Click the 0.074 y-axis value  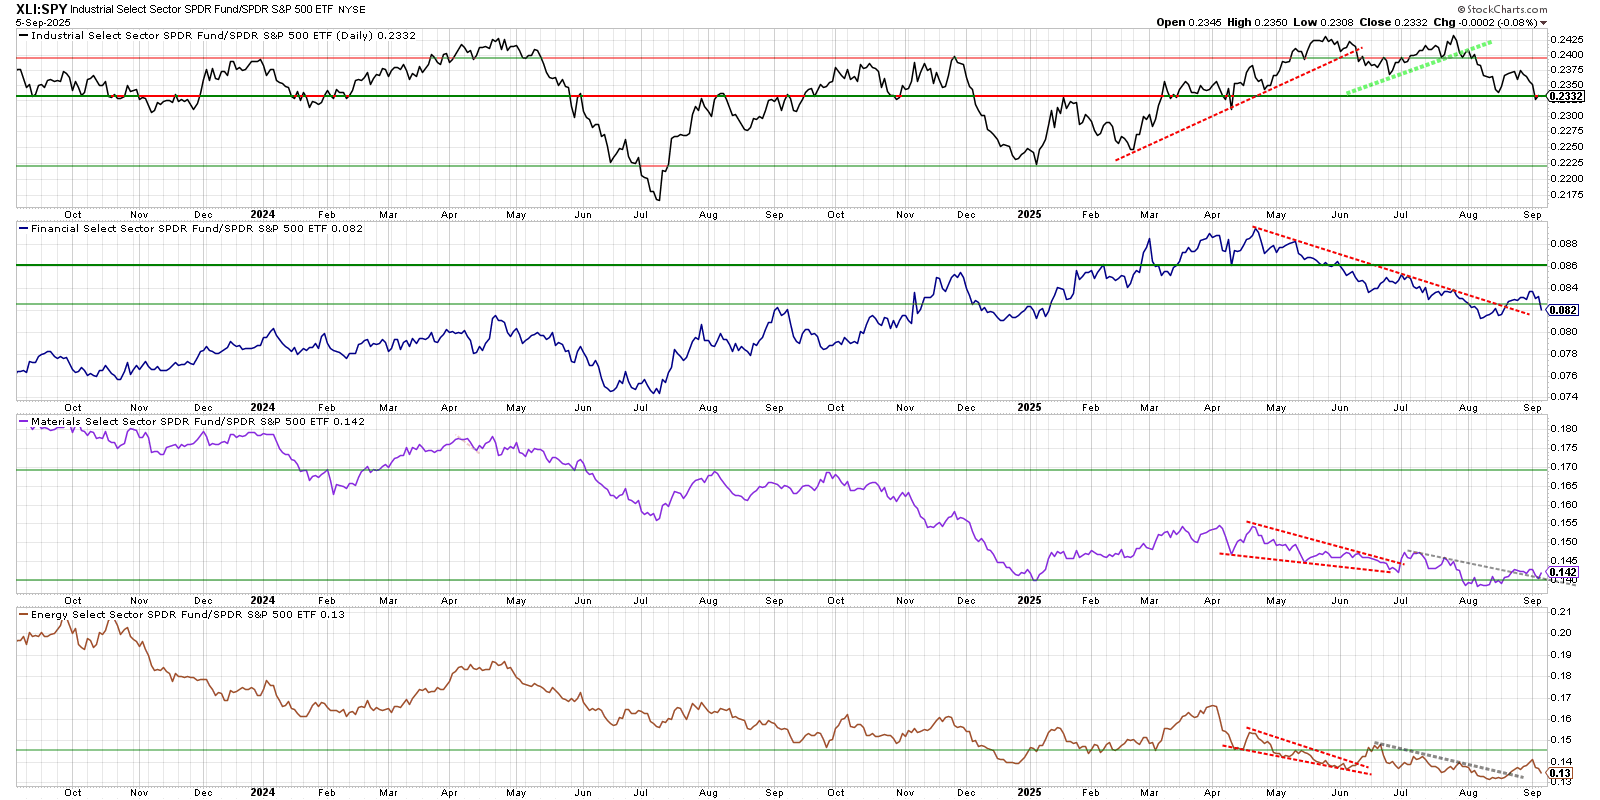pyautogui.click(x=1564, y=397)
